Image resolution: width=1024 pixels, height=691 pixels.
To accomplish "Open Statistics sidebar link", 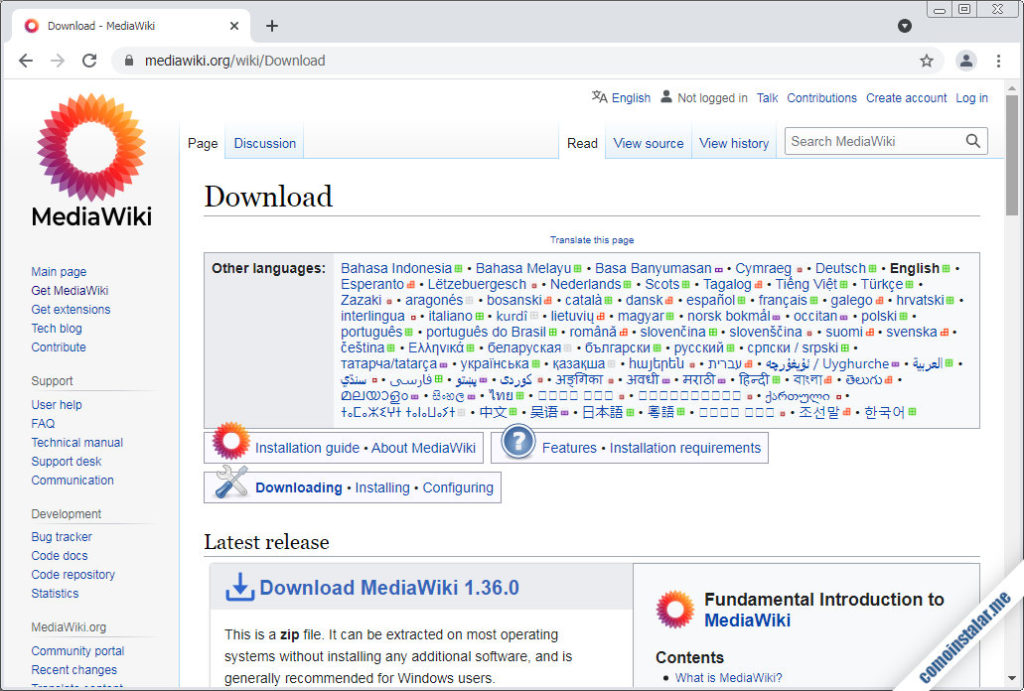I will pyautogui.click(x=55, y=594).
